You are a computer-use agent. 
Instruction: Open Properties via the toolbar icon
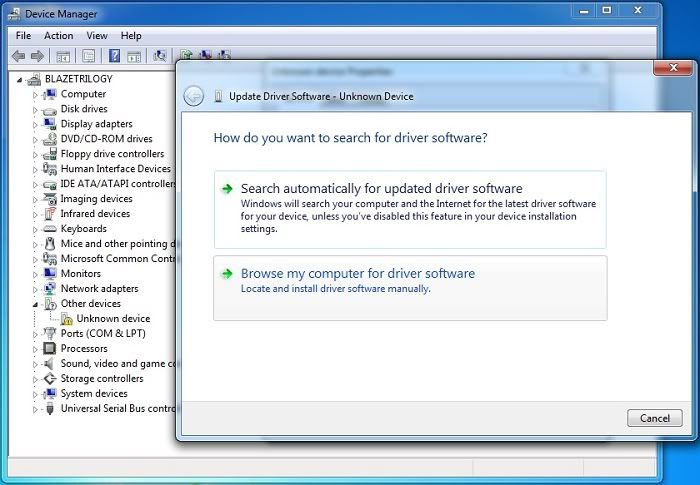tap(88, 56)
